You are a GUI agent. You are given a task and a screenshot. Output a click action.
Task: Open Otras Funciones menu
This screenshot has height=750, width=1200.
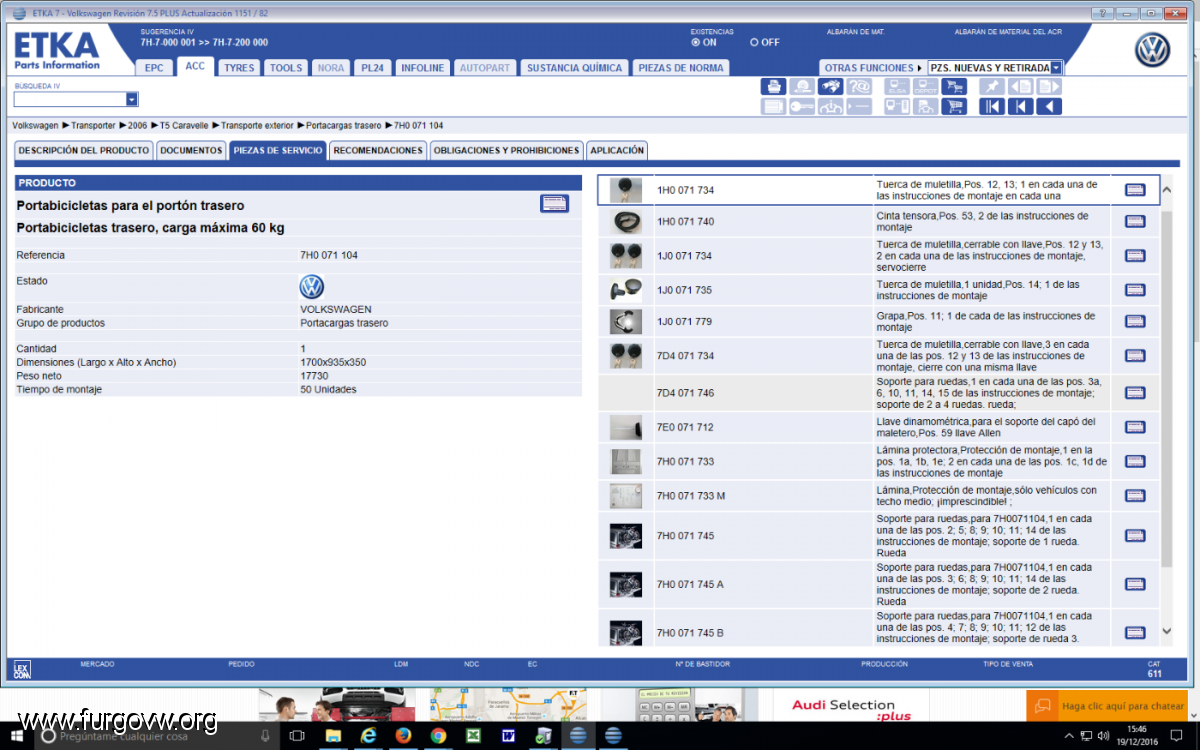point(873,68)
